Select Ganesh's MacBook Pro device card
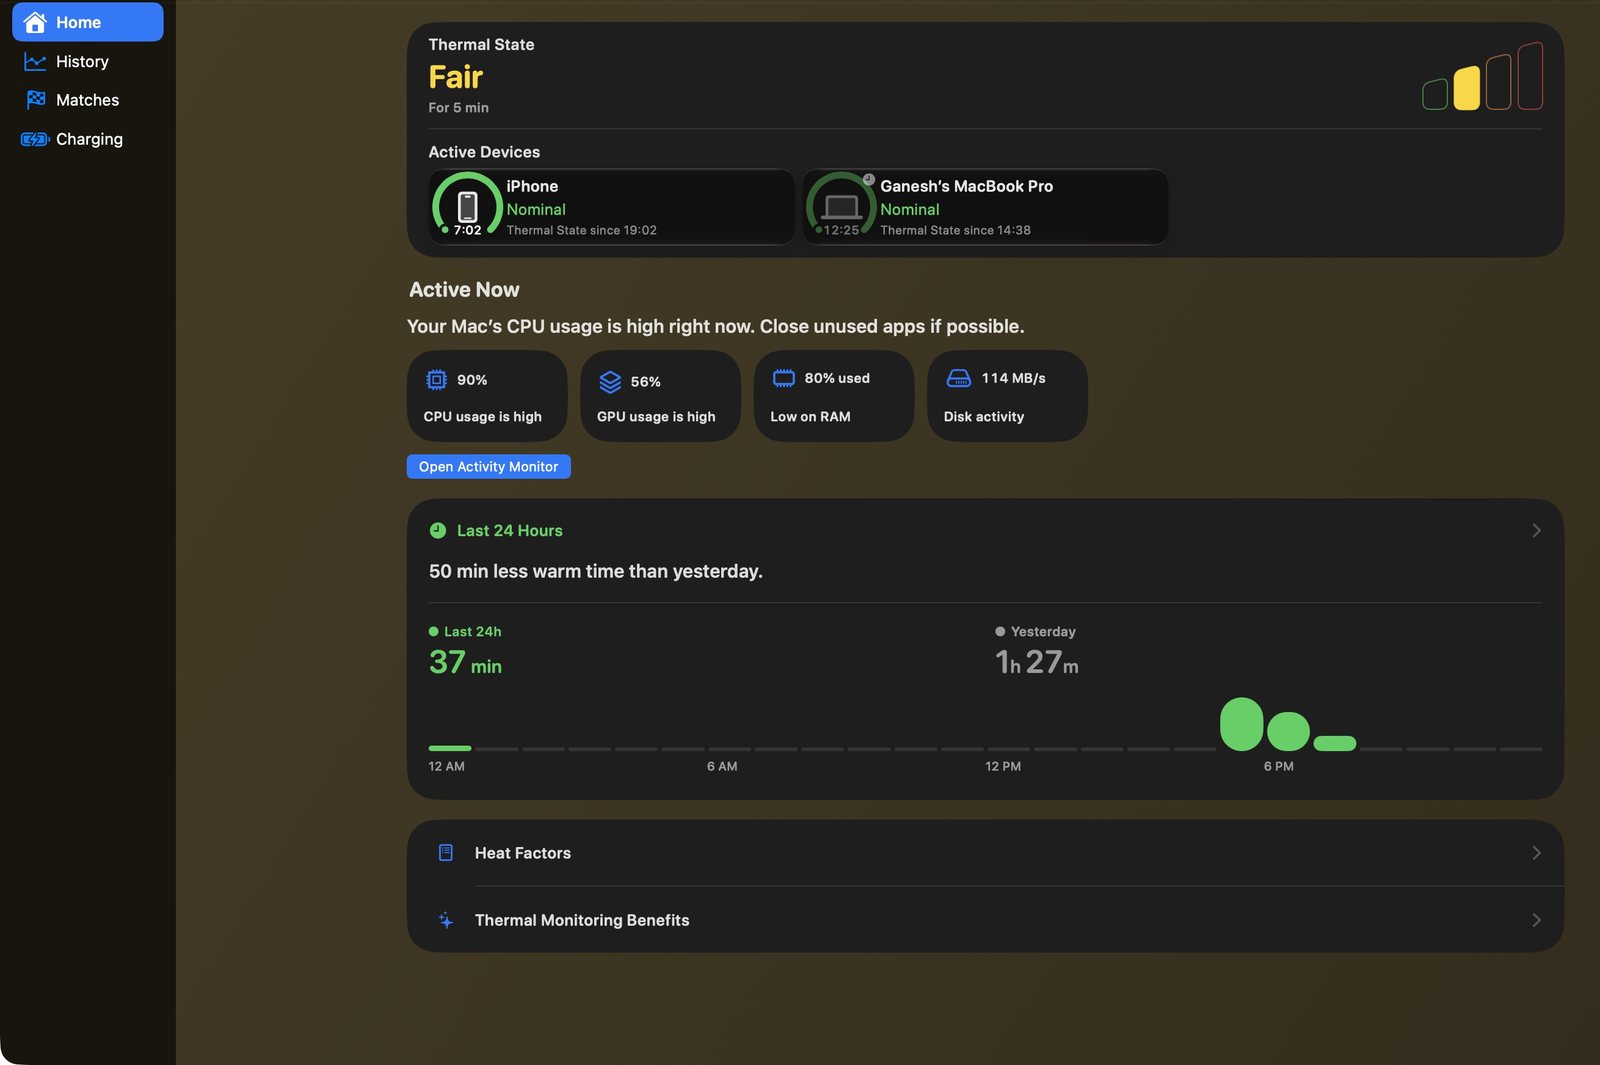Viewport: 1600px width, 1065px height. [985, 207]
